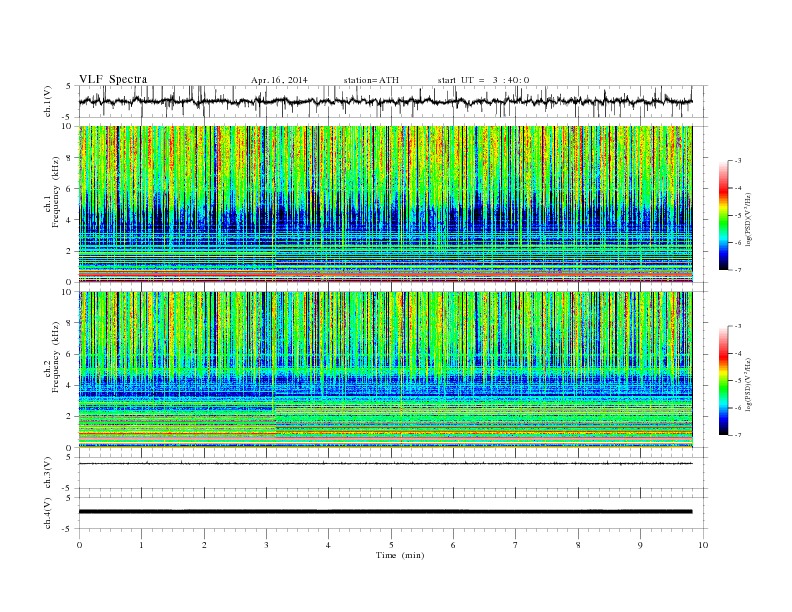Click time axis tick label "5"
The height and width of the screenshot is (612, 792).
click(391, 545)
